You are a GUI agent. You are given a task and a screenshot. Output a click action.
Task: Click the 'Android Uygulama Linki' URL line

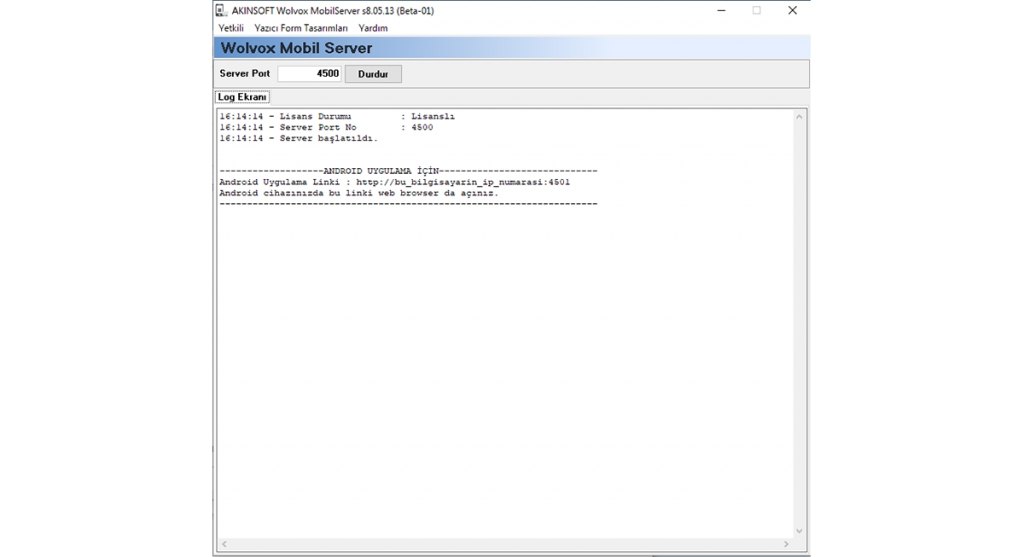394,182
